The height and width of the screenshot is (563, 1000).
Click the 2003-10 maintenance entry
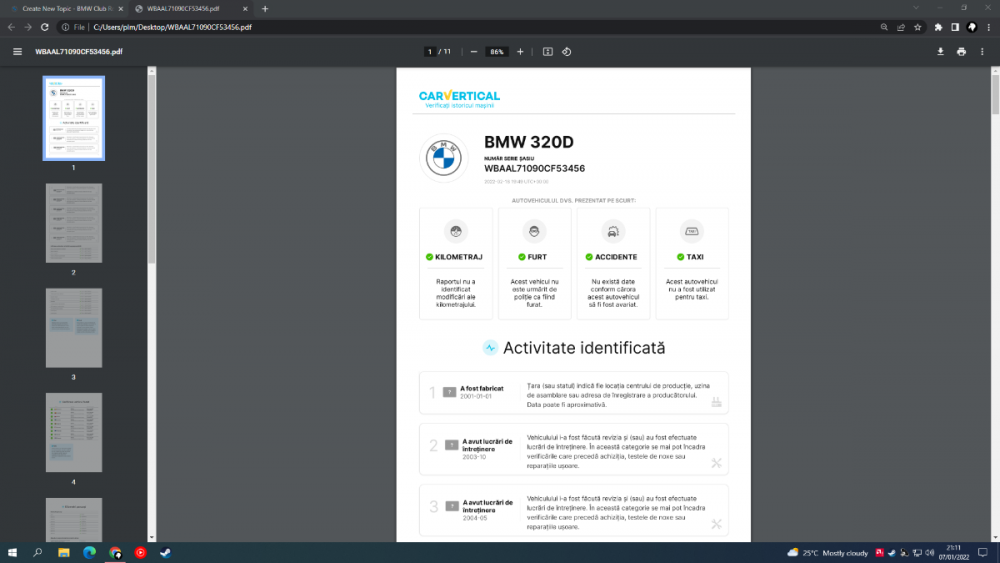click(x=574, y=450)
